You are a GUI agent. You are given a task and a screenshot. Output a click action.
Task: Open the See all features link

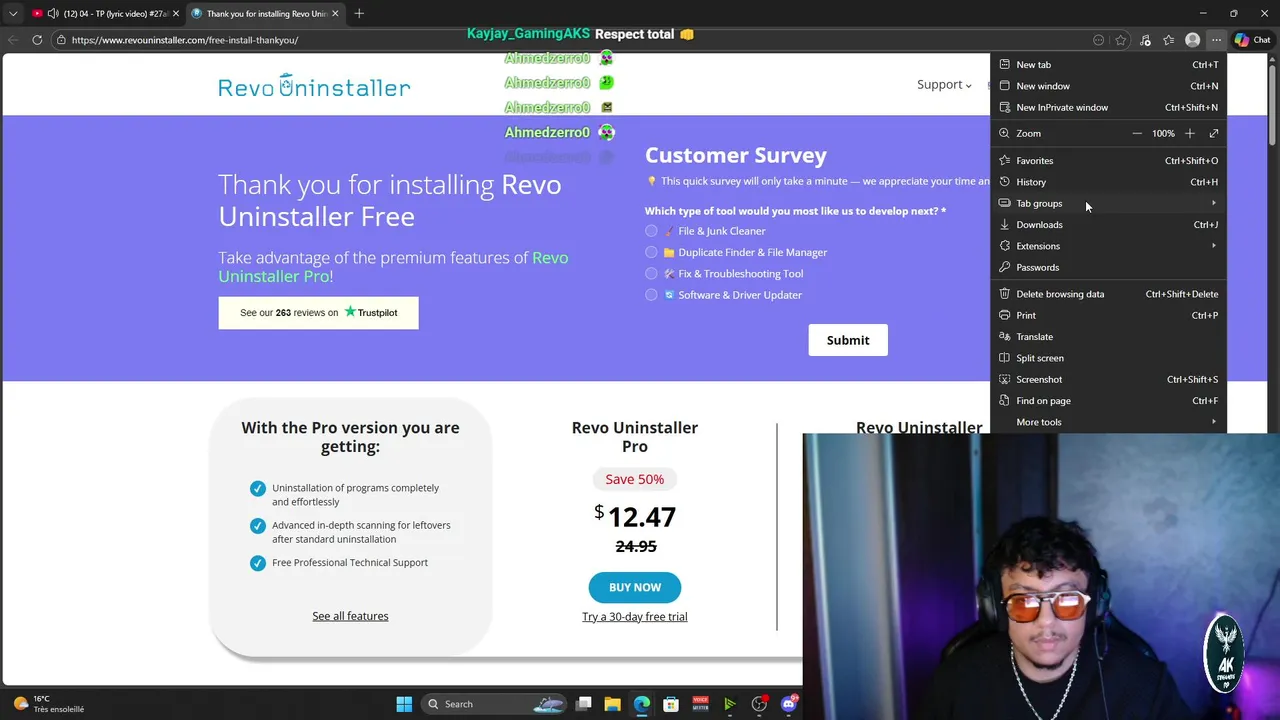click(x=350, y=616)
